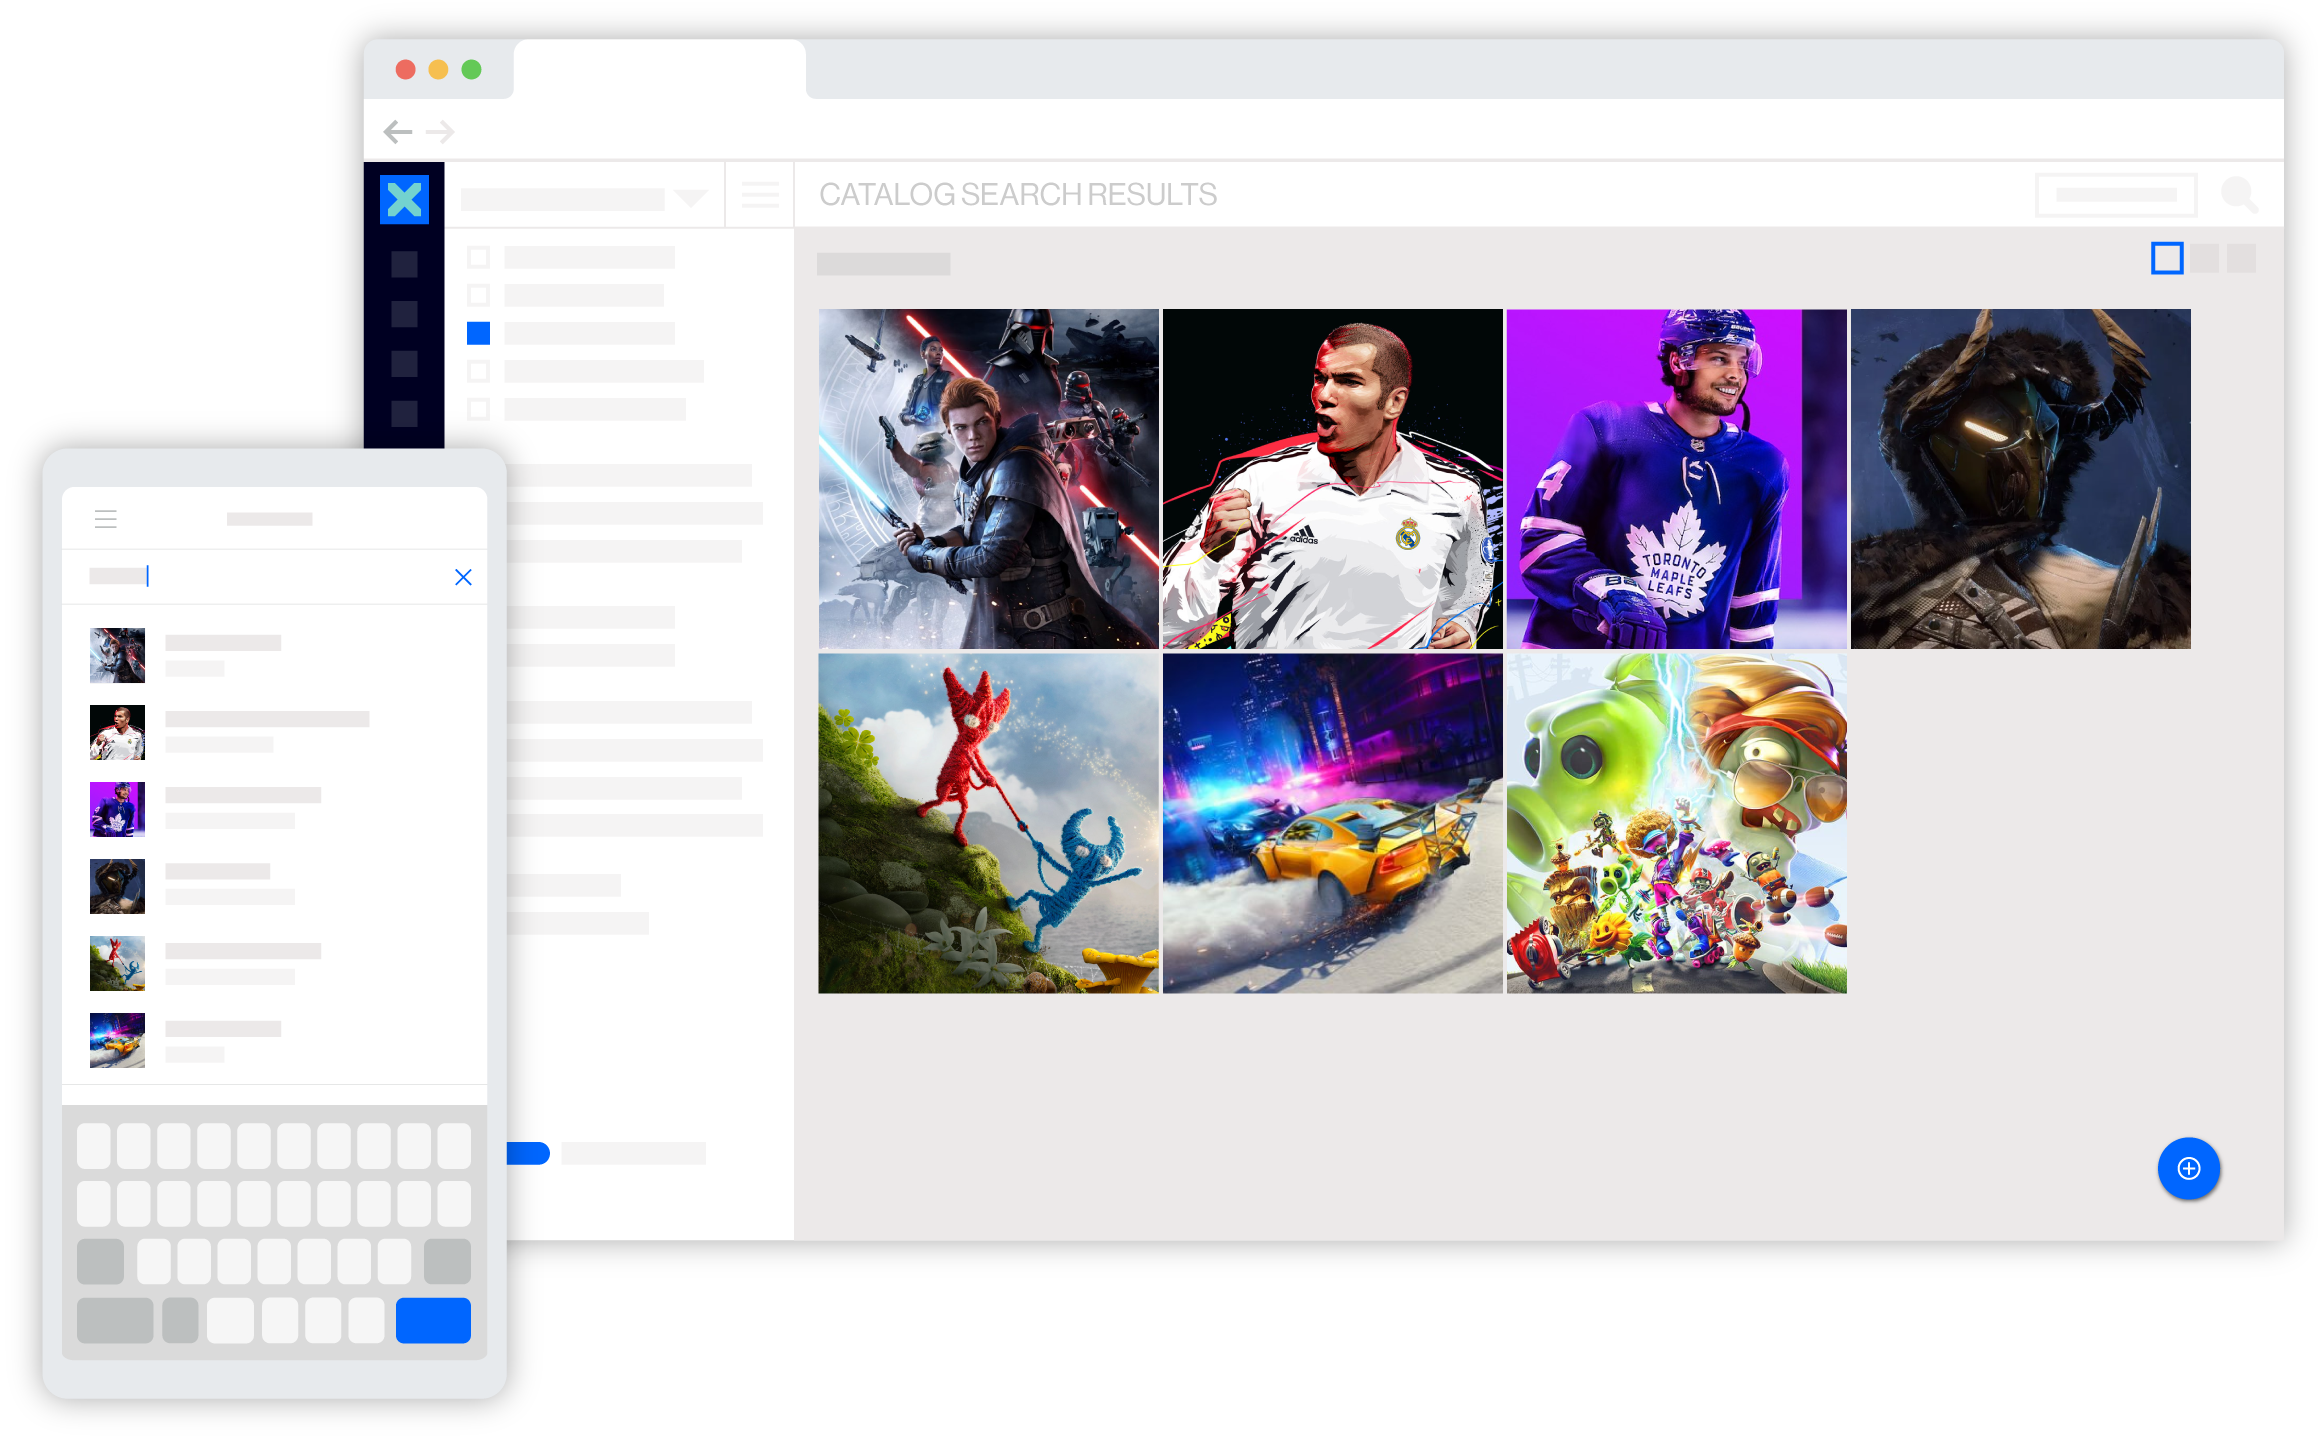2318x1438 pixels.
Task: Open the yellow race car cover in the grid
Action: (x=1332, y=823)
